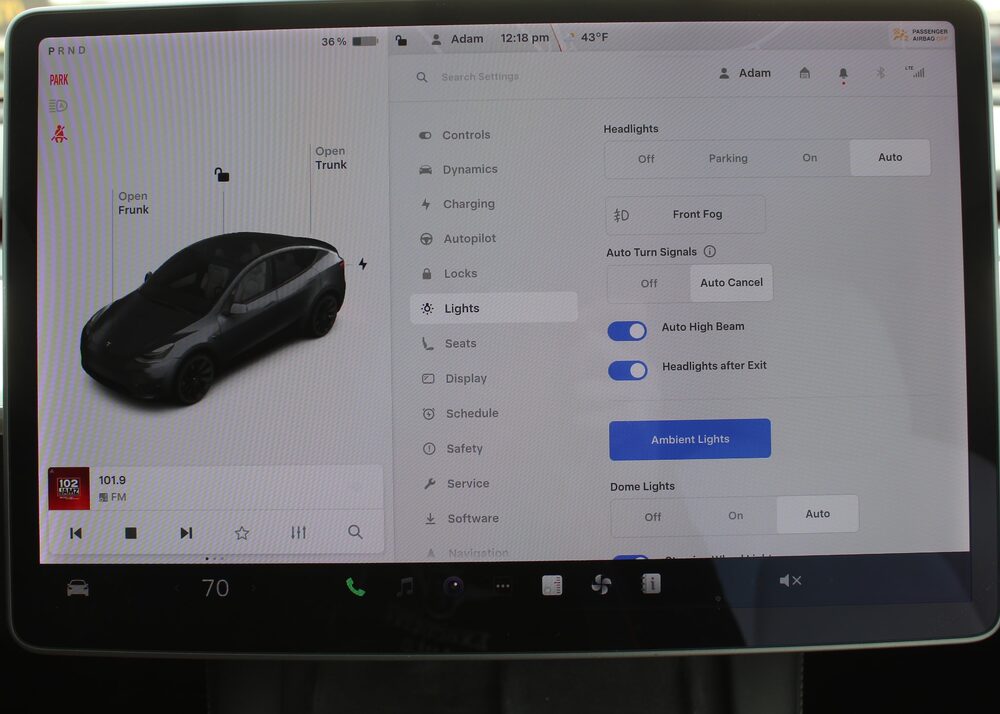This screenshot has width=1000, height=714.
Task: Open charge port via lightning bolt
Action: point(362,264)
